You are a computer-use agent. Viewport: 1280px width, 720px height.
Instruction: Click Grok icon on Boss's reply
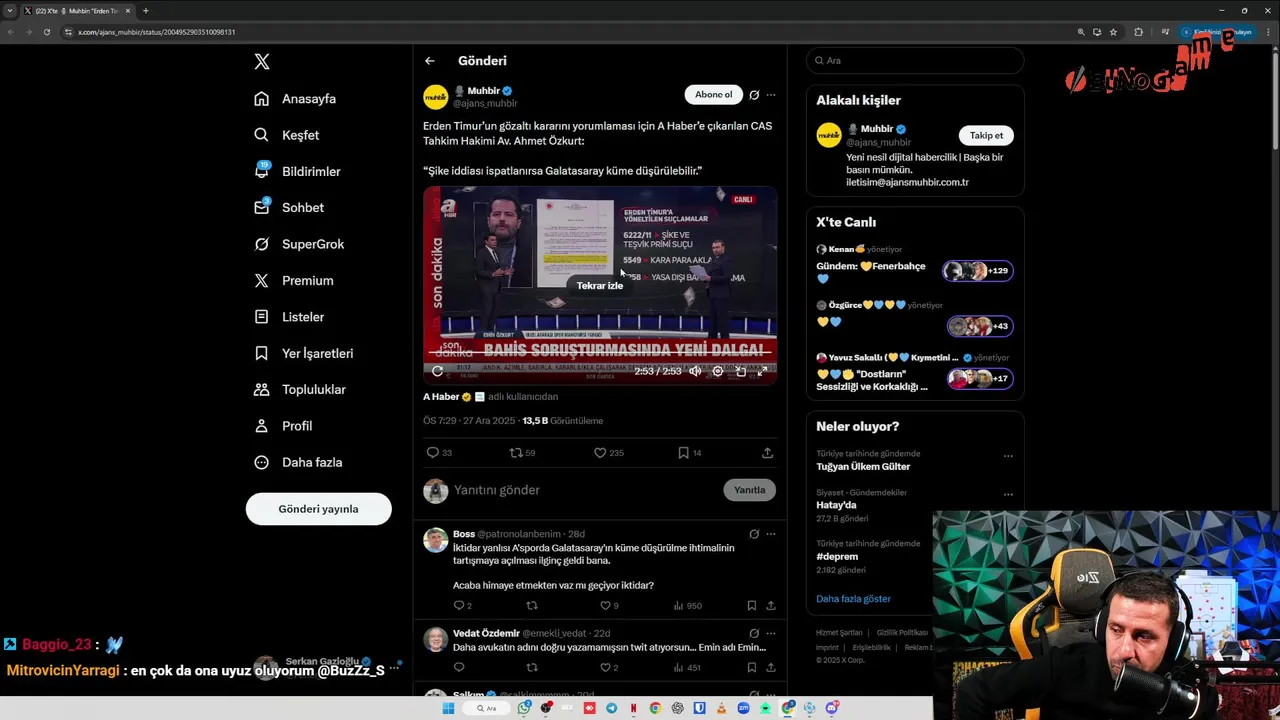click(754, 534)
